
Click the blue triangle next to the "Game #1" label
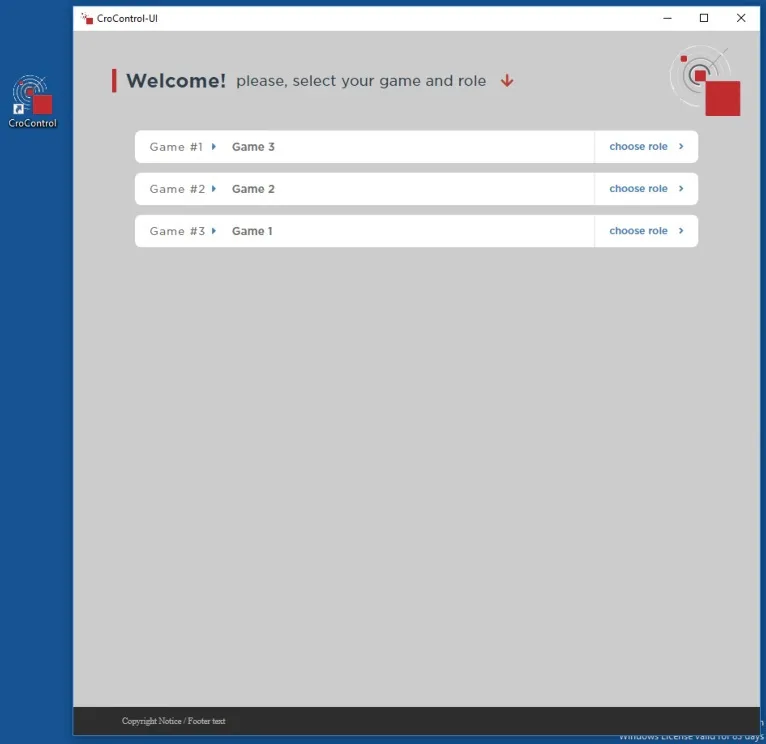pos(214,147)
